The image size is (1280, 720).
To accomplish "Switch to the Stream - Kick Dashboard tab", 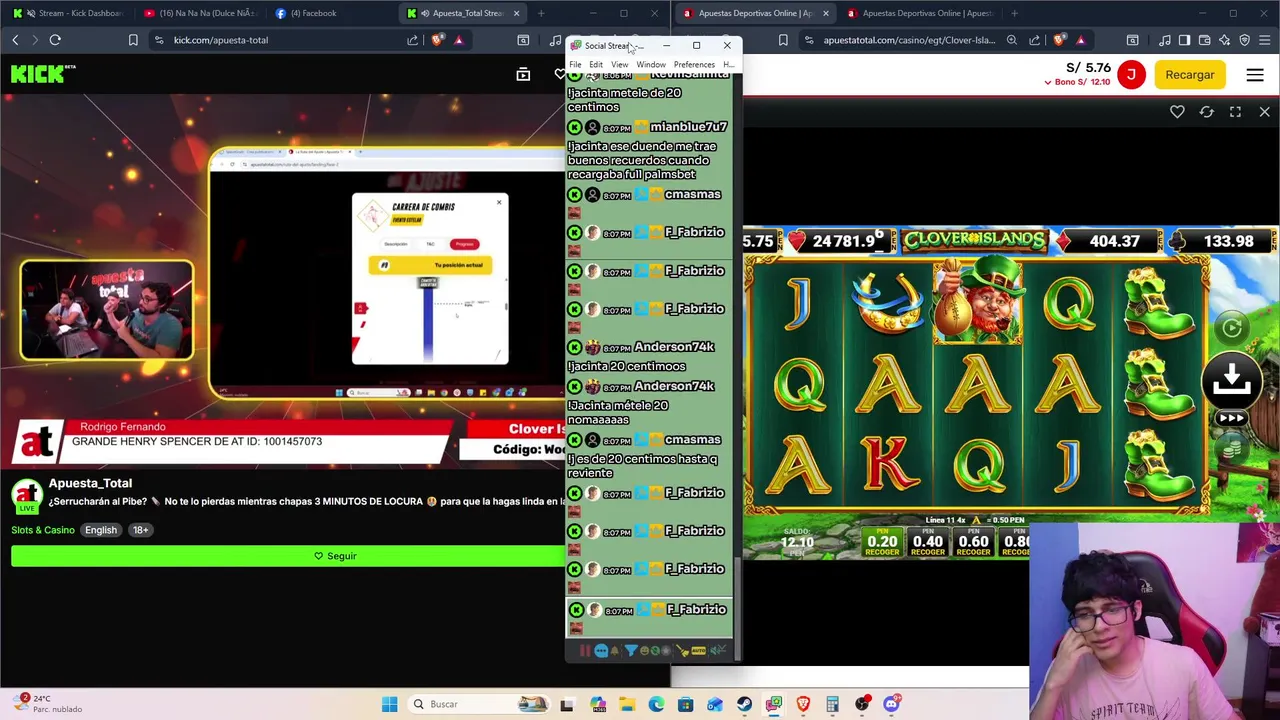I will 70,13.
